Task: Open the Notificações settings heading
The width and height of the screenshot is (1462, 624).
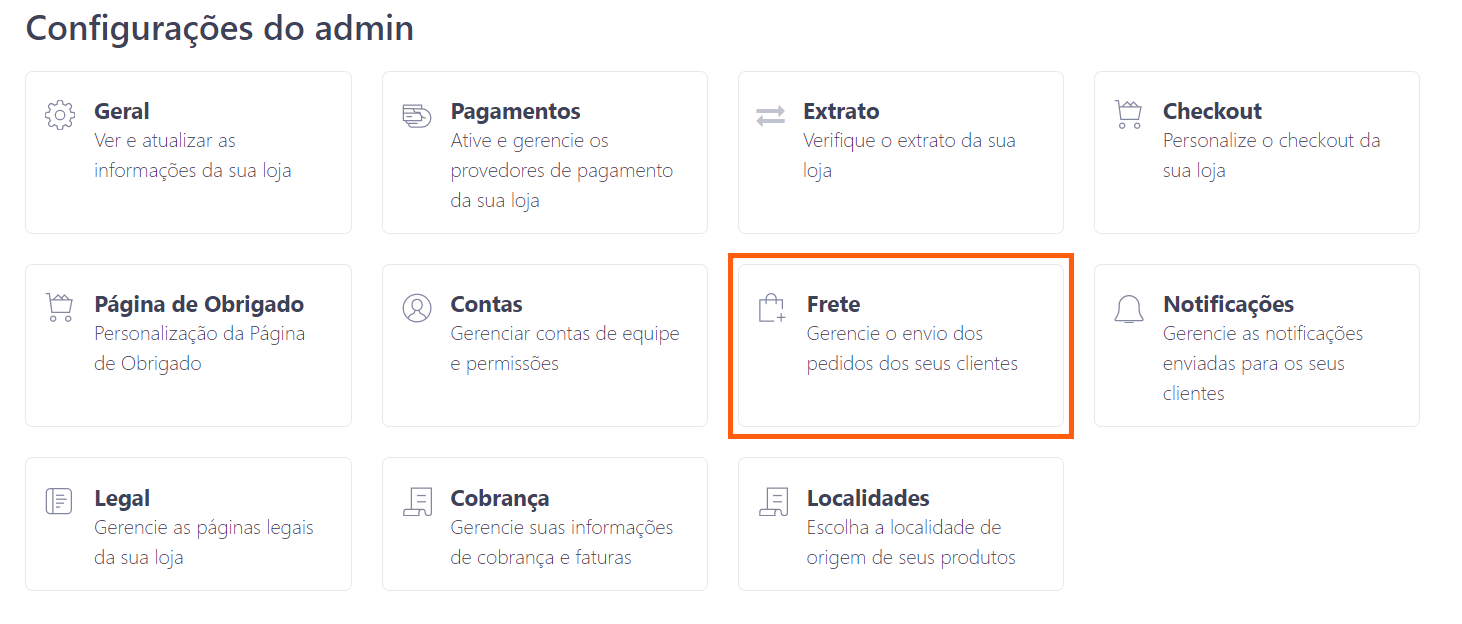Action: (1228, 304)
